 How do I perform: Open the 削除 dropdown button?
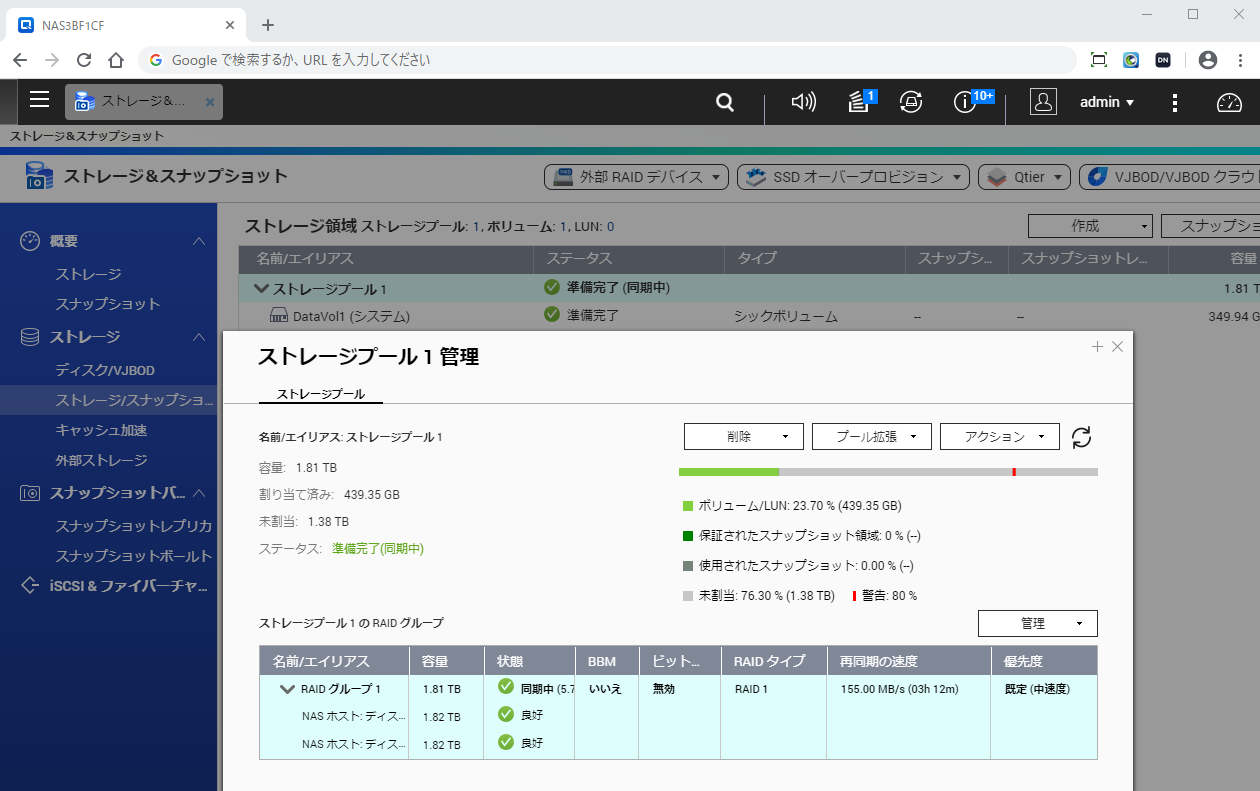click(743, 437)
